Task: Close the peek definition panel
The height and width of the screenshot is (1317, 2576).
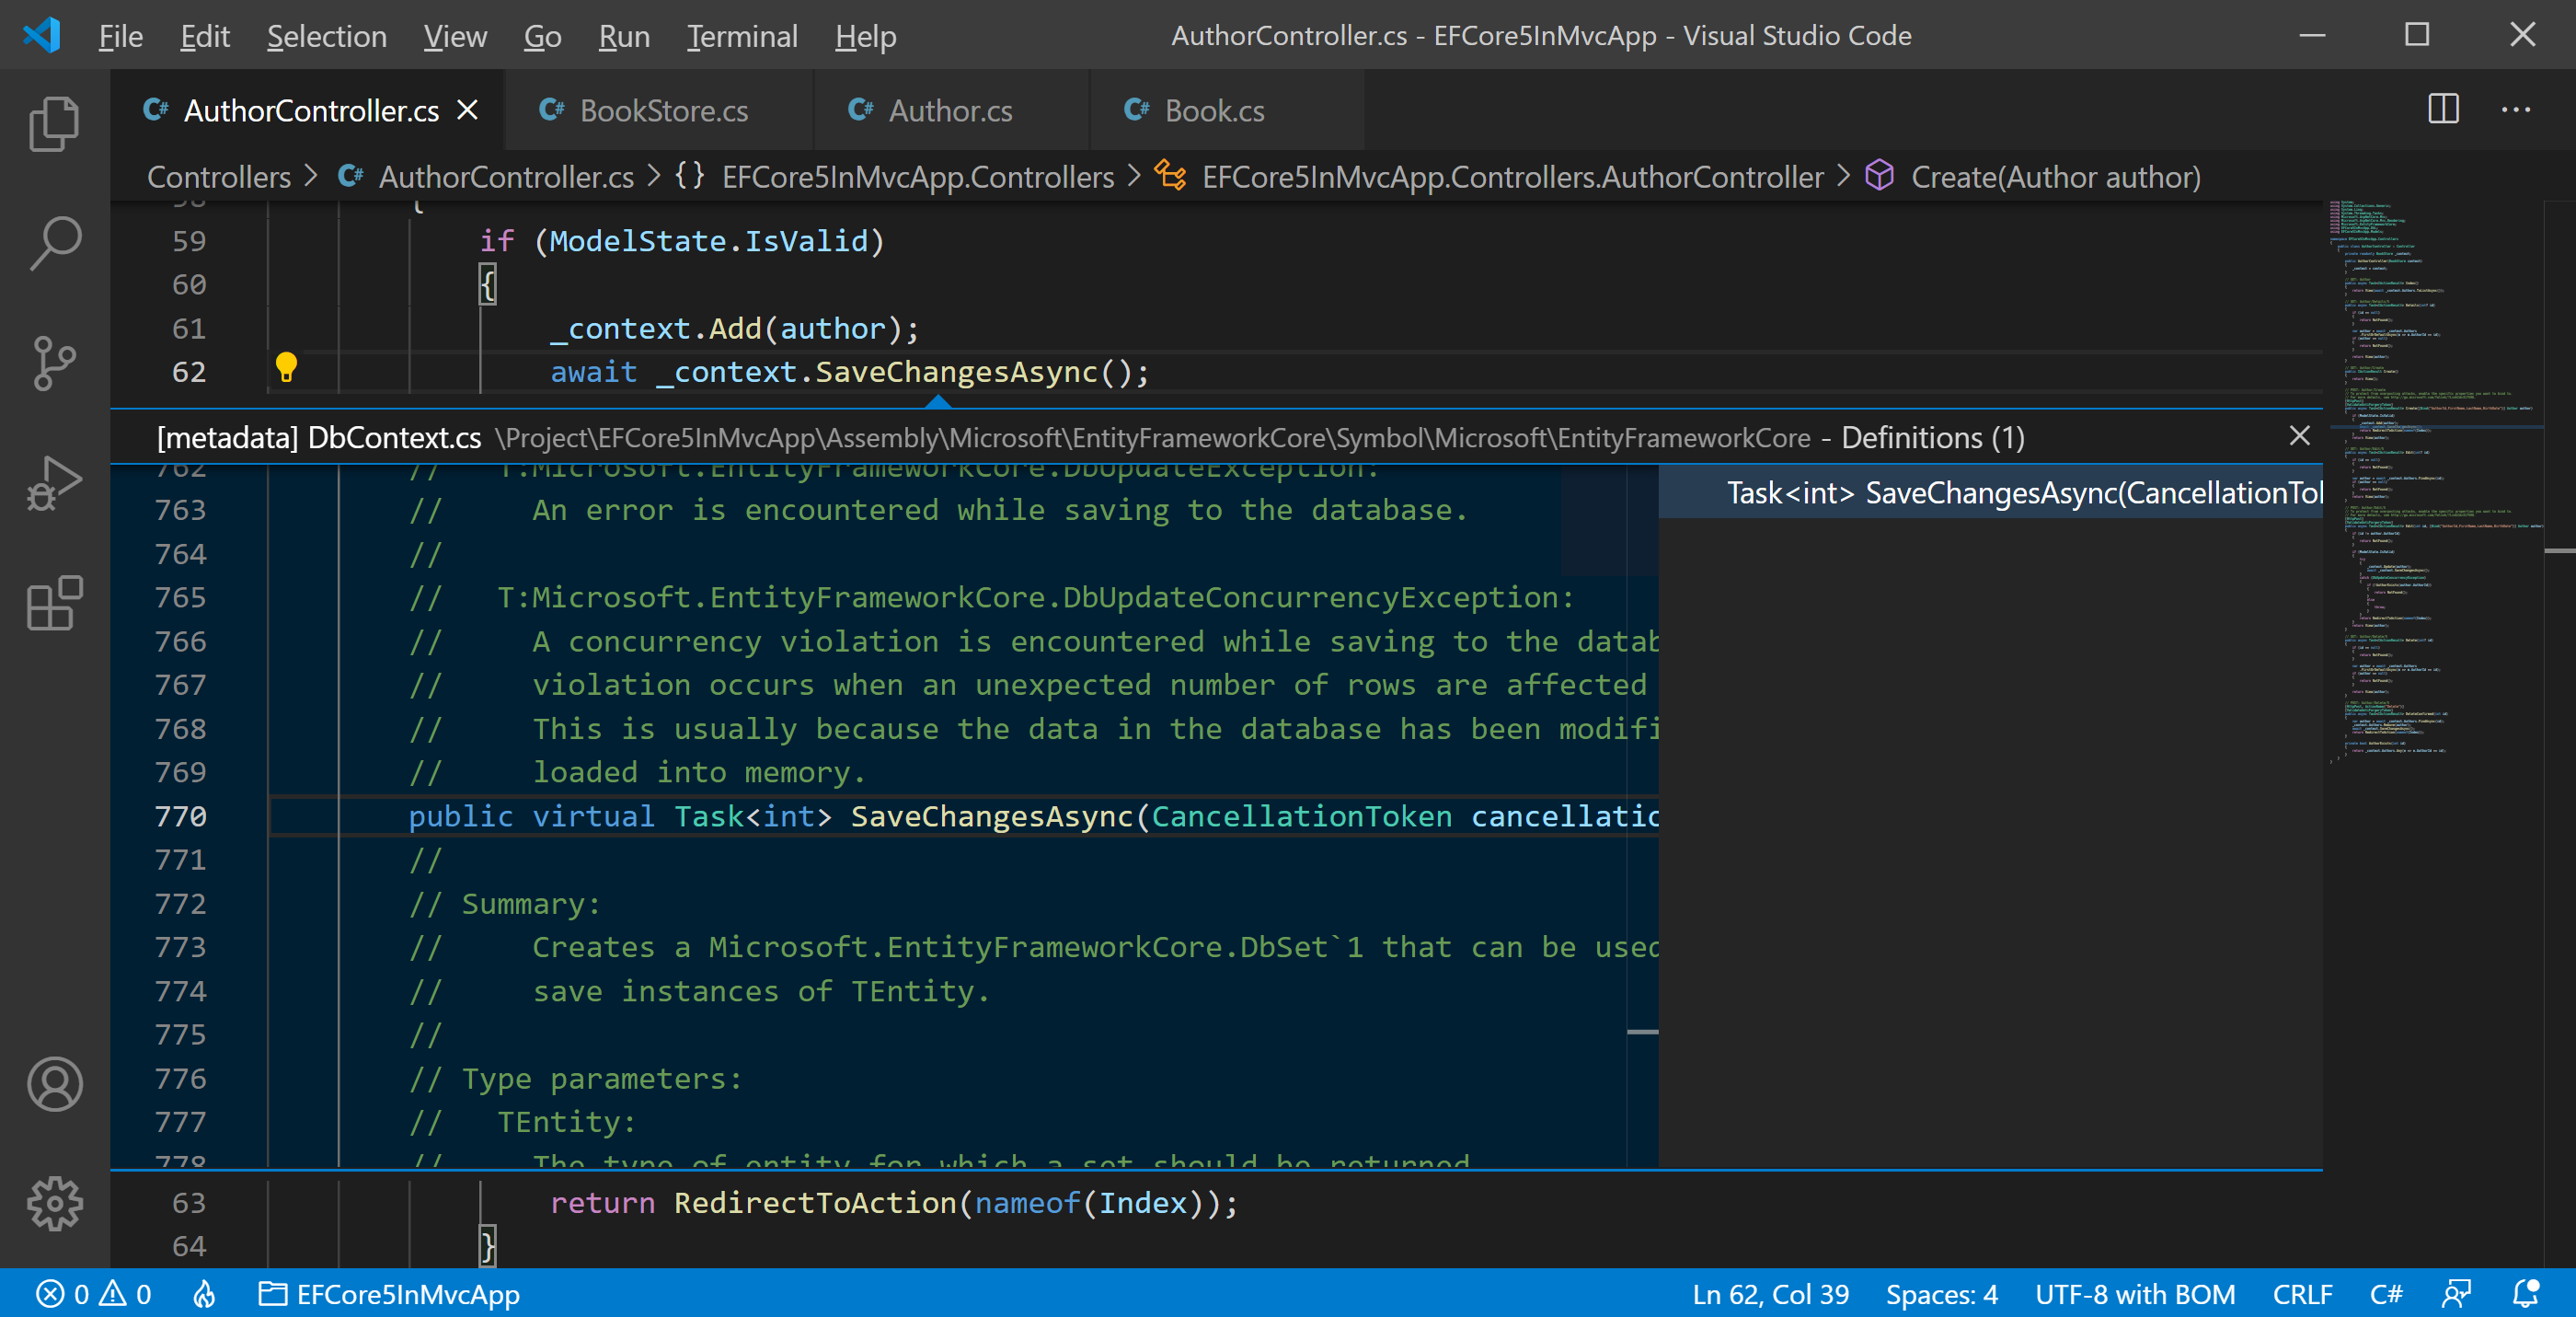Action: pos(2299,436)
